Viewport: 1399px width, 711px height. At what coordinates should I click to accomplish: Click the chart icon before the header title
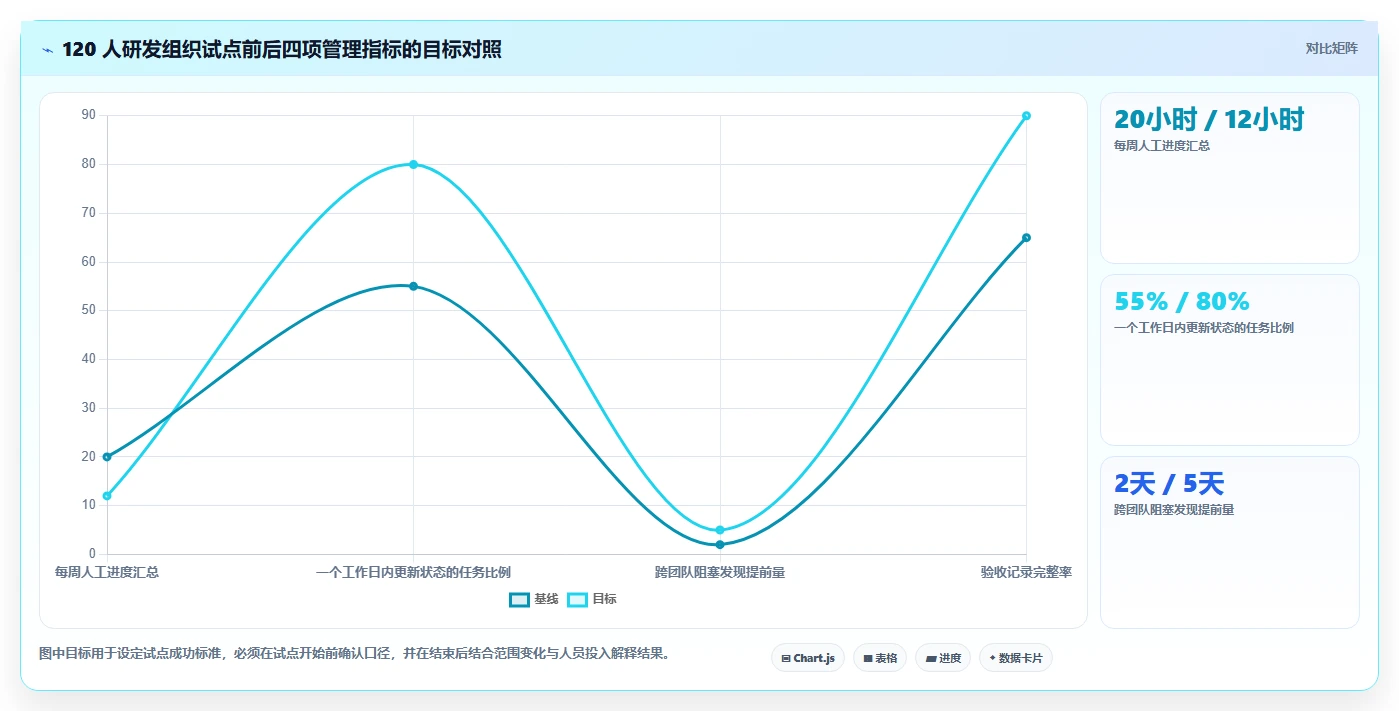click(48, 49)
